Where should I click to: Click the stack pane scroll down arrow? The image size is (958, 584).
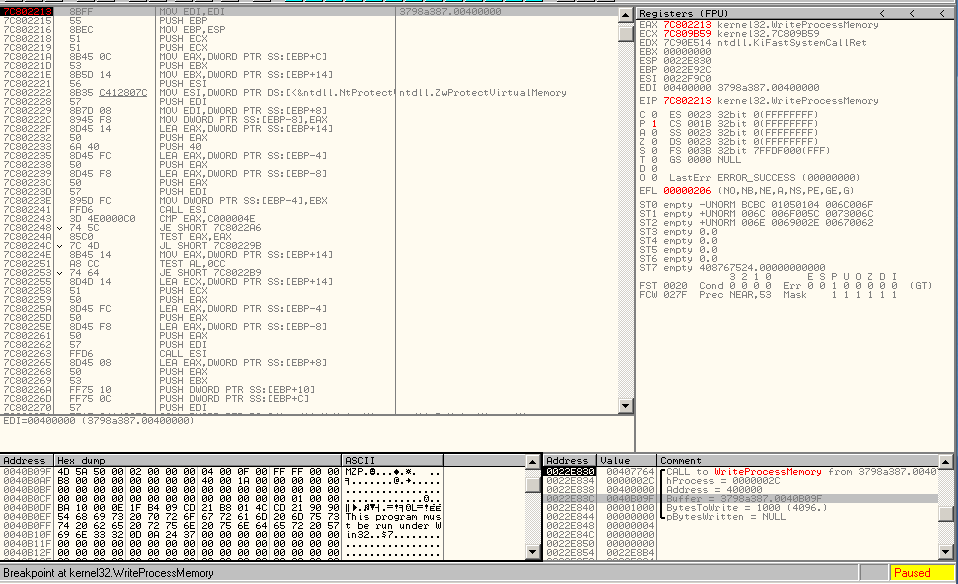[945, 552]
